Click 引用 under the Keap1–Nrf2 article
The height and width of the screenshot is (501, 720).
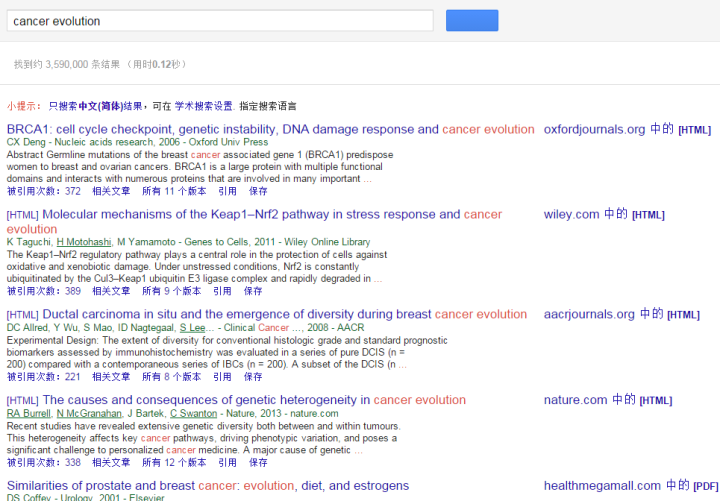[x=222, y=291]
